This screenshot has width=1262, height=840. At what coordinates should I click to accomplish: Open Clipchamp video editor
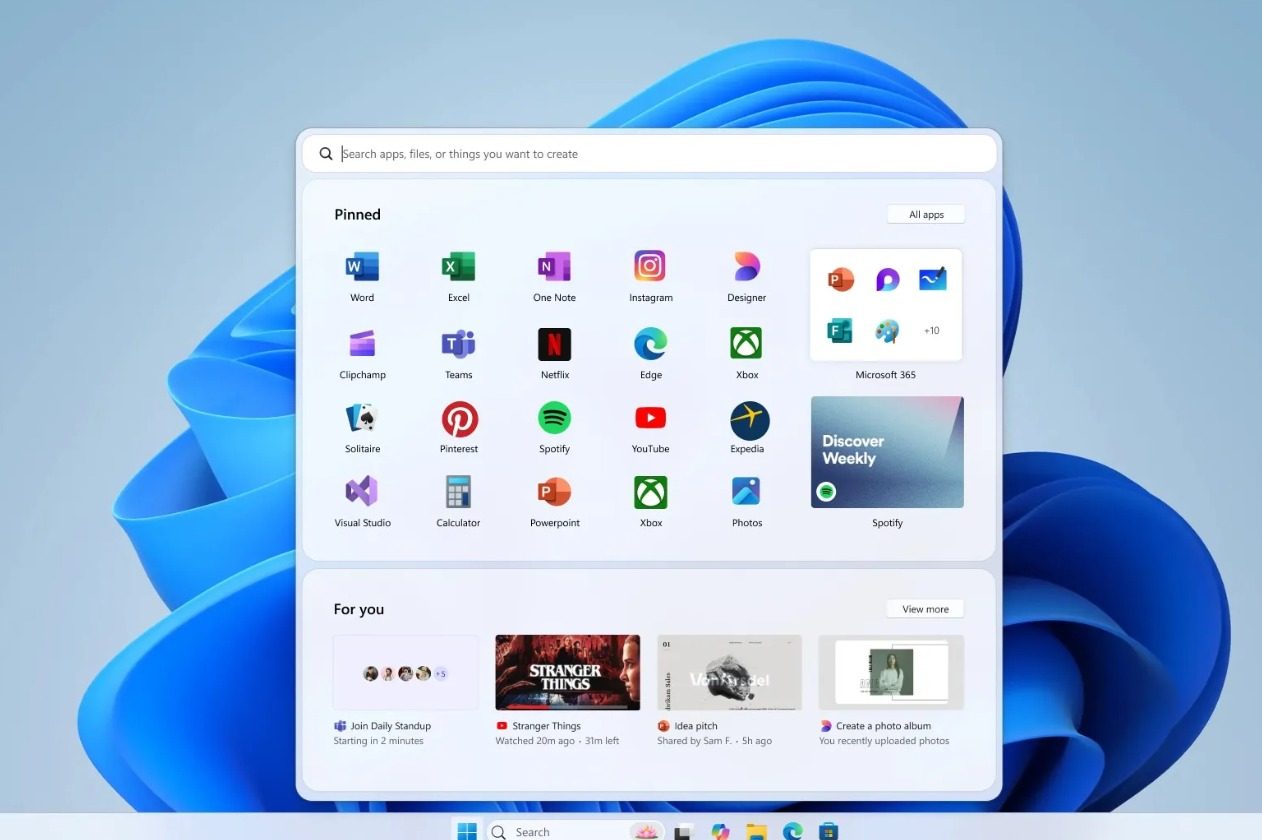(362, 344)
